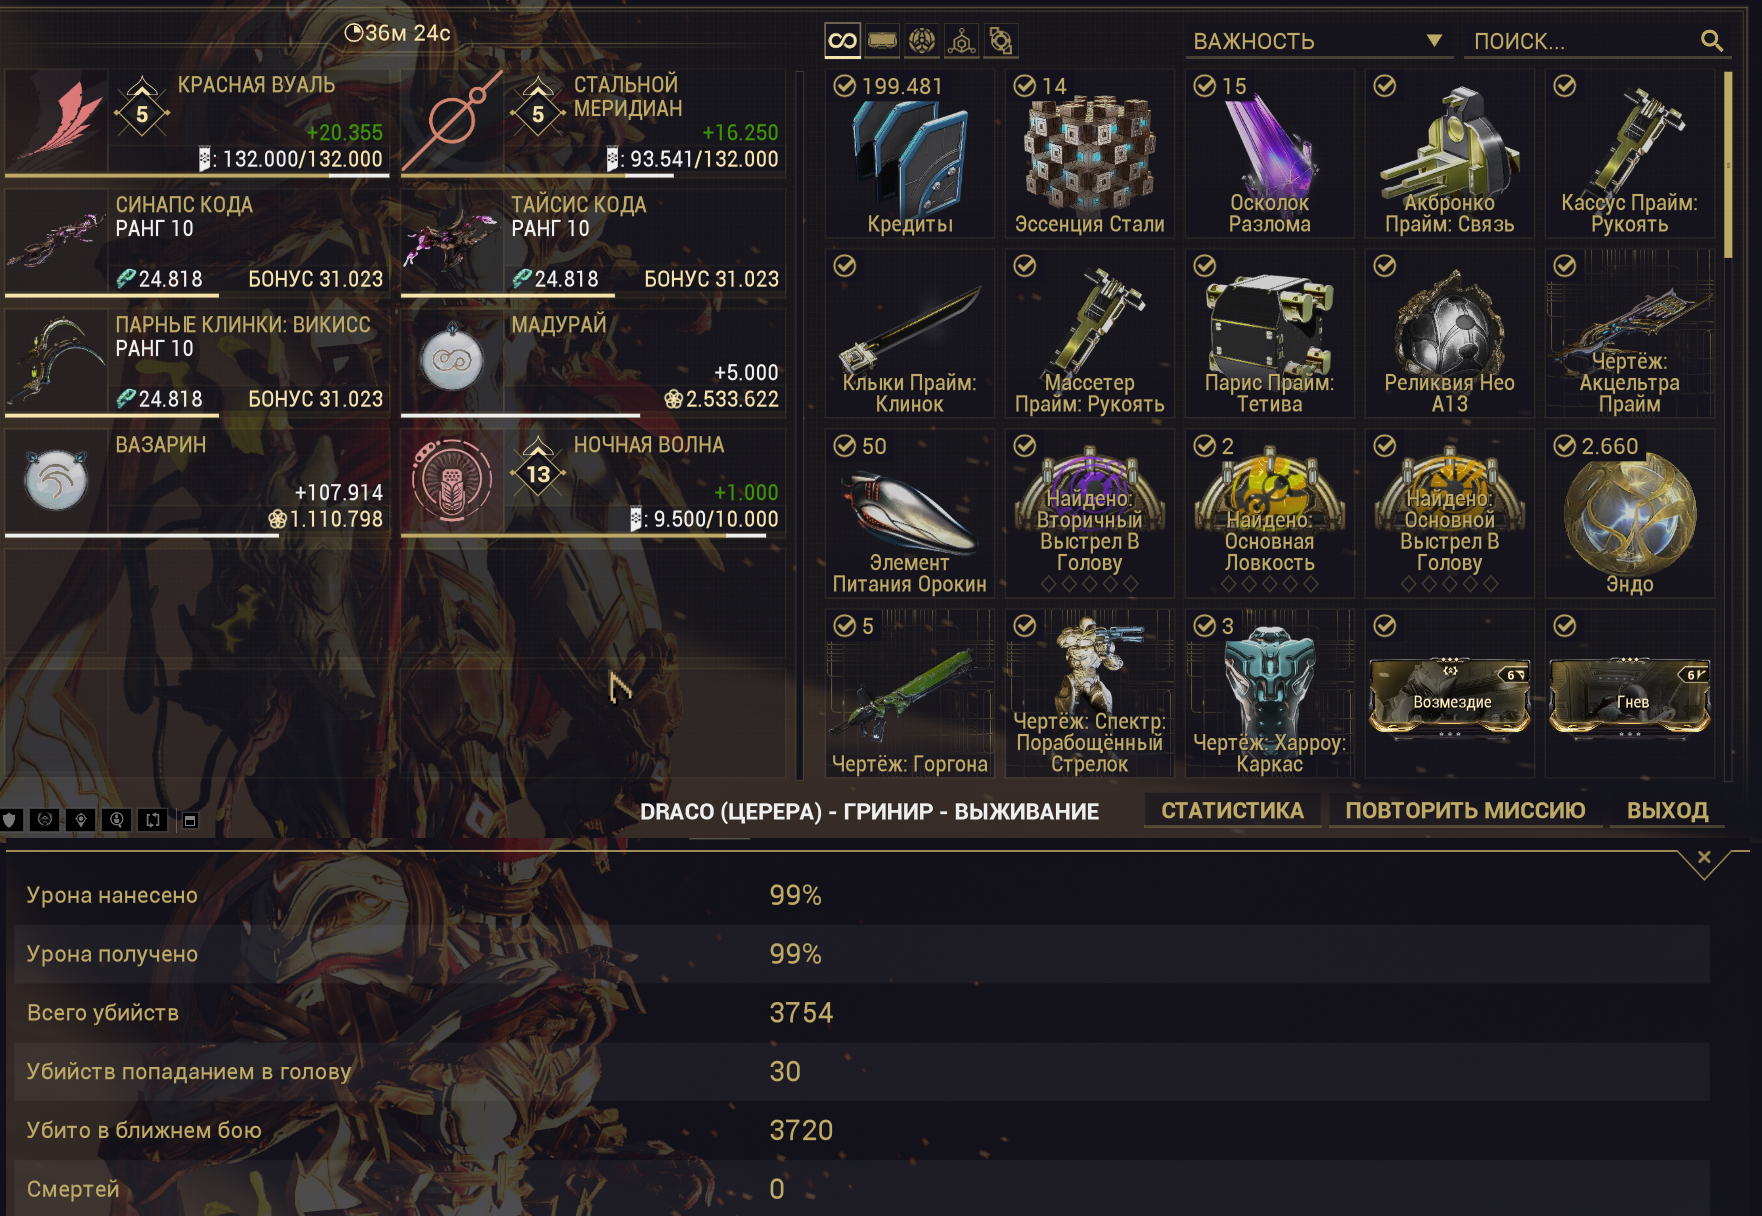
Task: Open the squad shield icon in chat bar
Action: (10, 820)
